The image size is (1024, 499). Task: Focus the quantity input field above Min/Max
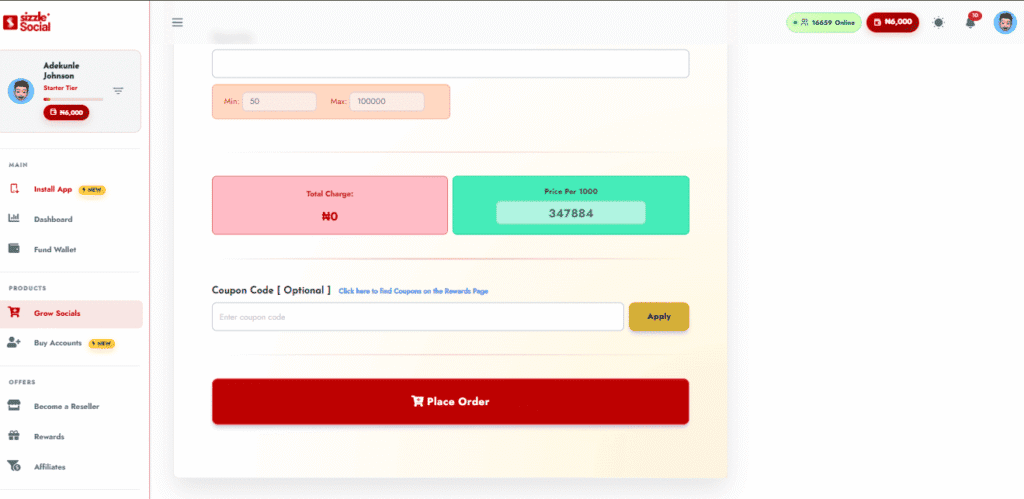(x=451, y=64)
